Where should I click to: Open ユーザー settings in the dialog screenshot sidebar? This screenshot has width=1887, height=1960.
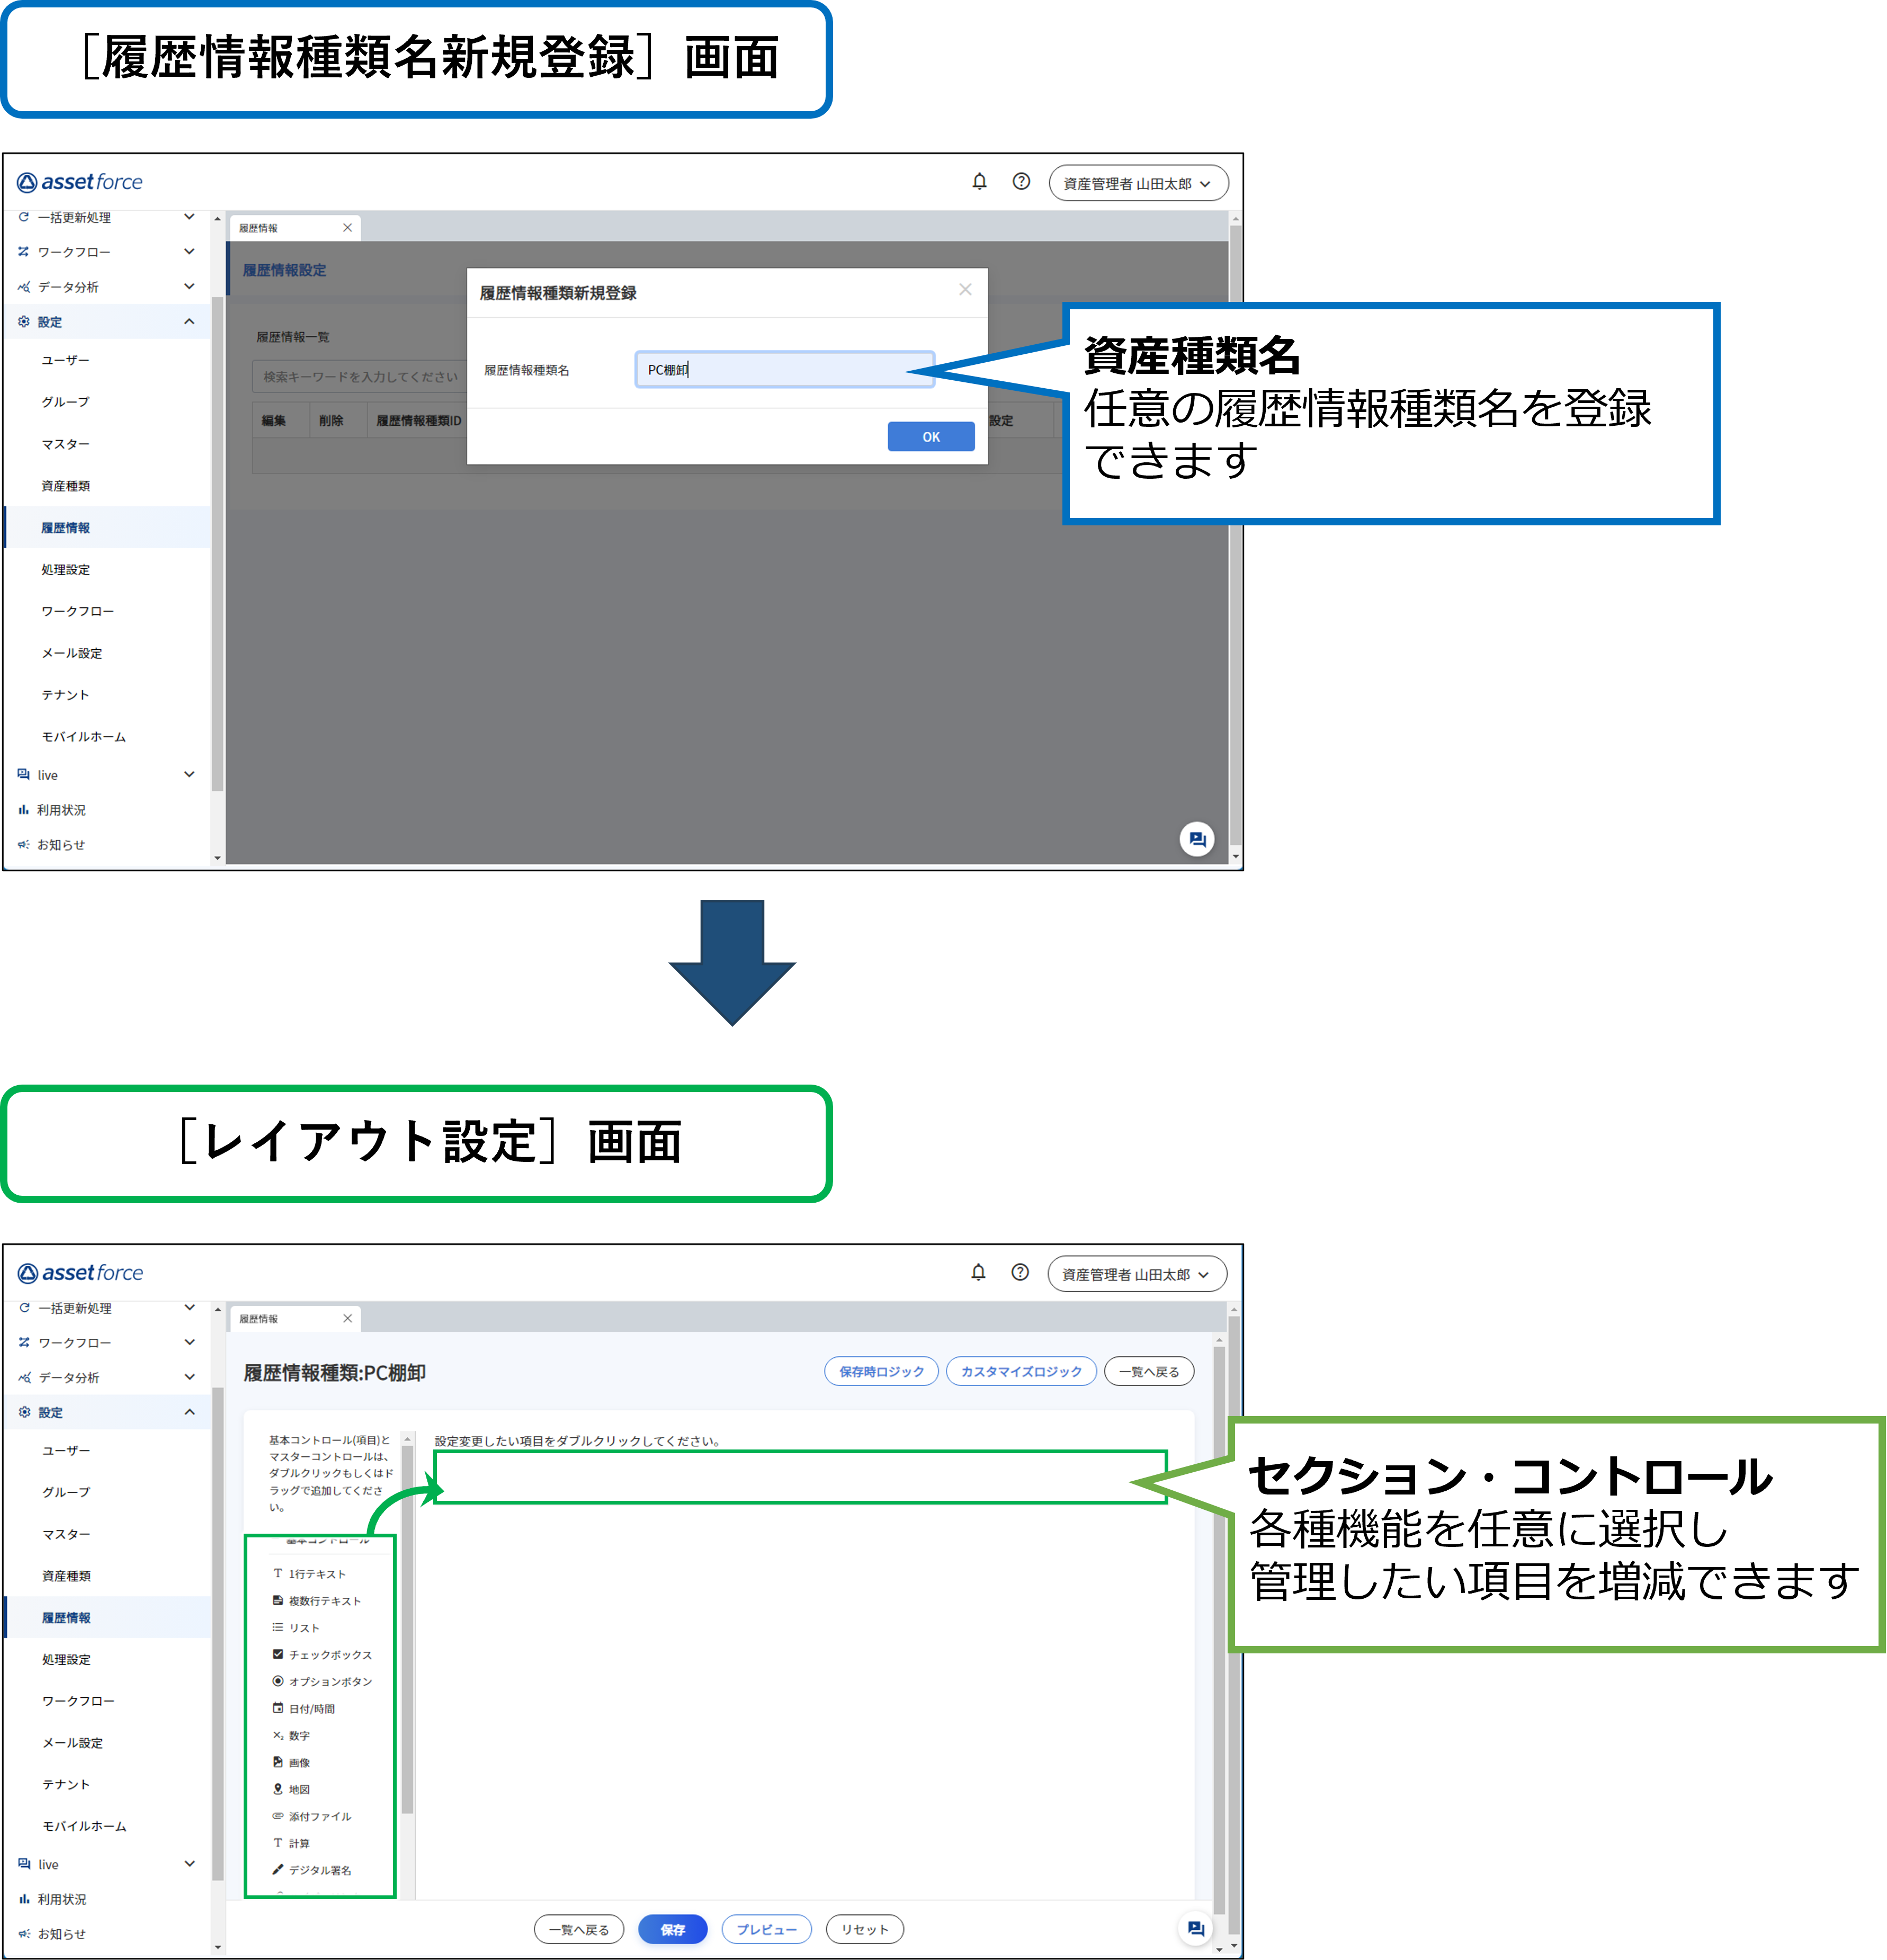65,360
